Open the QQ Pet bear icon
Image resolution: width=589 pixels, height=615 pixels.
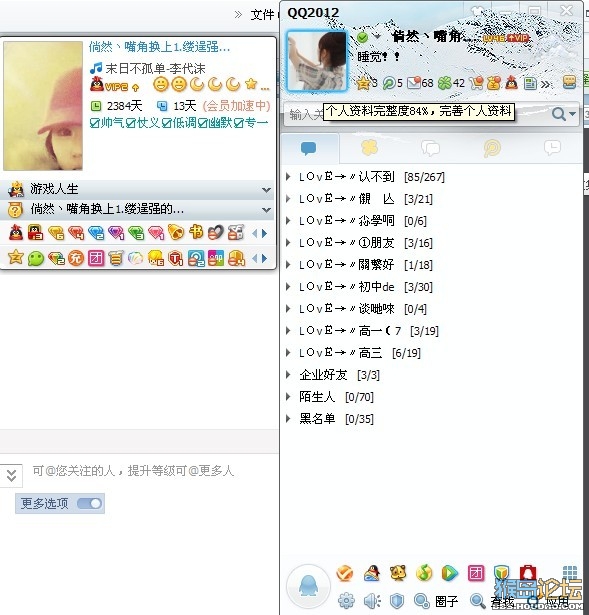click(398, 573)
